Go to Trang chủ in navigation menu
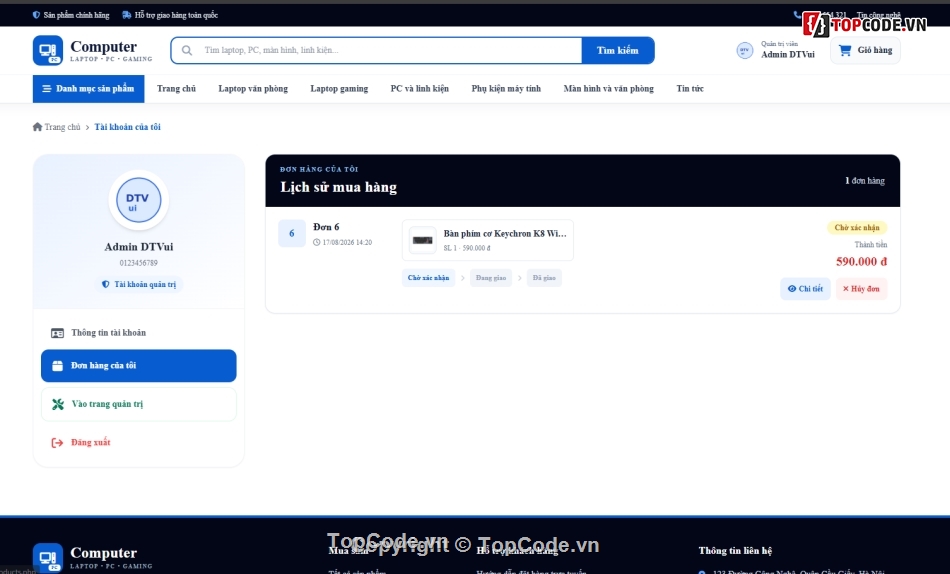This screenshot has height=574, width=950. (x=176, y=88)
